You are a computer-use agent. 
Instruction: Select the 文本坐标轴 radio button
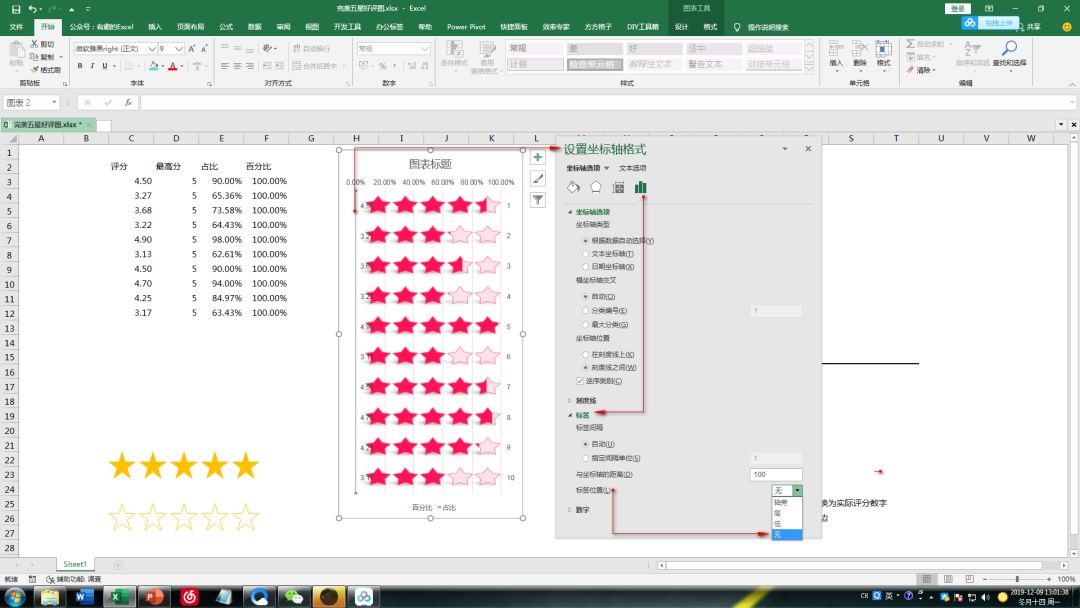(x=586, y=254)
